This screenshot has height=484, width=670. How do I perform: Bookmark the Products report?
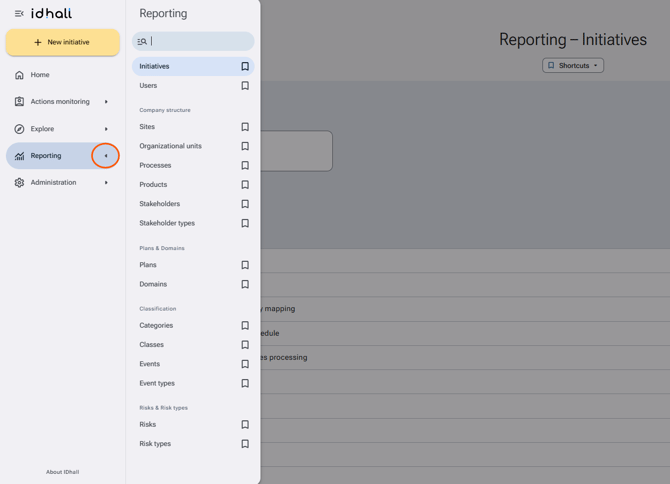coord(245,185)
